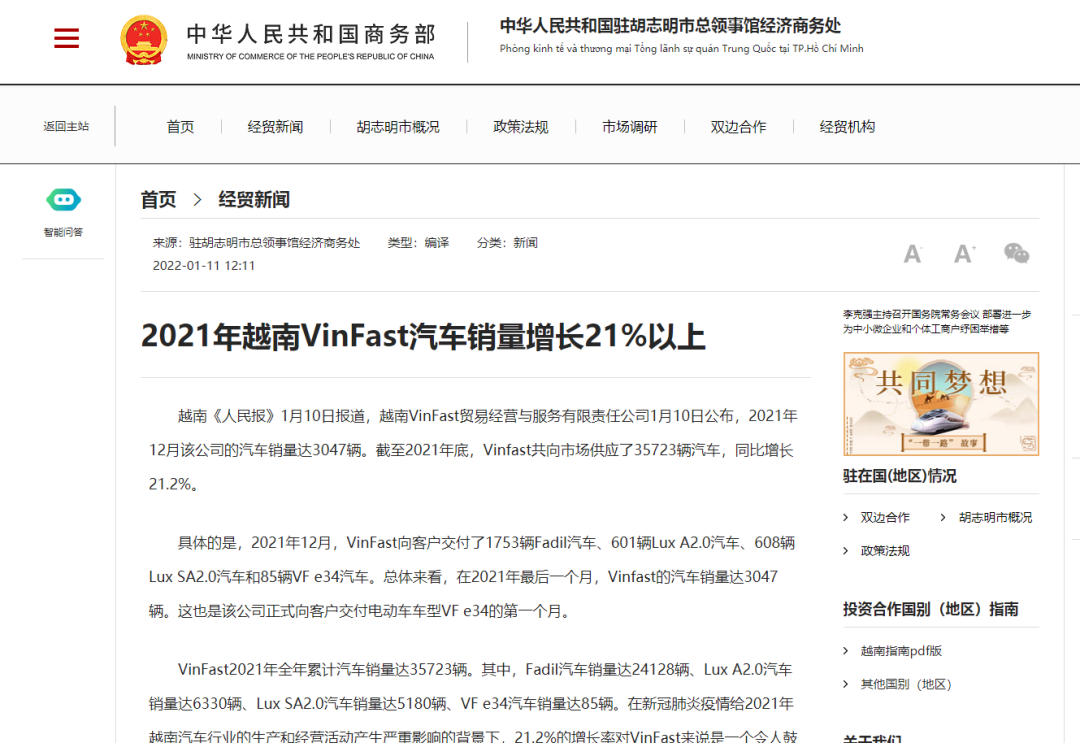Screen dimensions: 1080x743
Task: Open the hamburger menu icon
Action: [x=66, y=38]
